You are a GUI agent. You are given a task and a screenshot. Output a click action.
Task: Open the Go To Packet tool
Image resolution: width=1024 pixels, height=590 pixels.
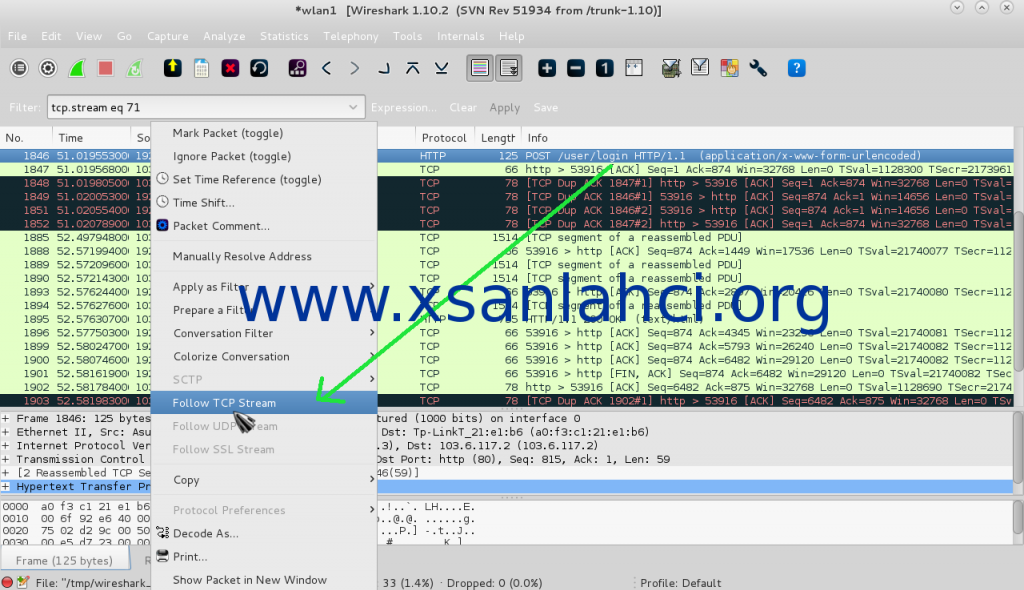point(384,68)
